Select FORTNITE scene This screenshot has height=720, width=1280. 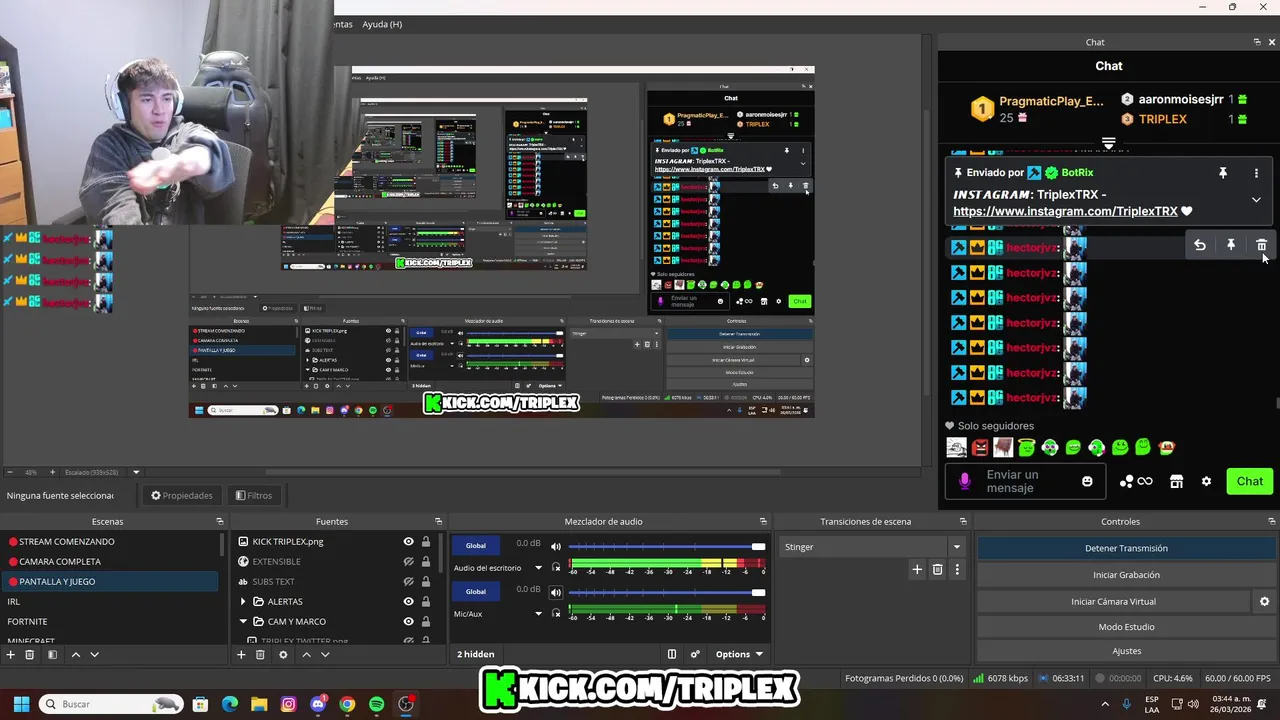[x=110, y=621]
